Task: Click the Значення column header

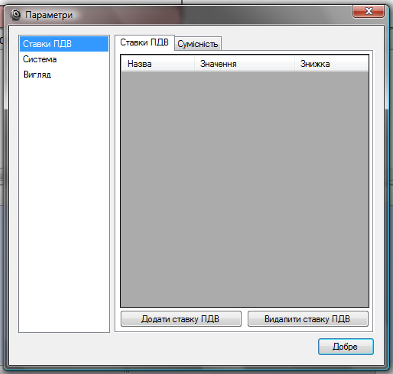Action: pos(244,64)
